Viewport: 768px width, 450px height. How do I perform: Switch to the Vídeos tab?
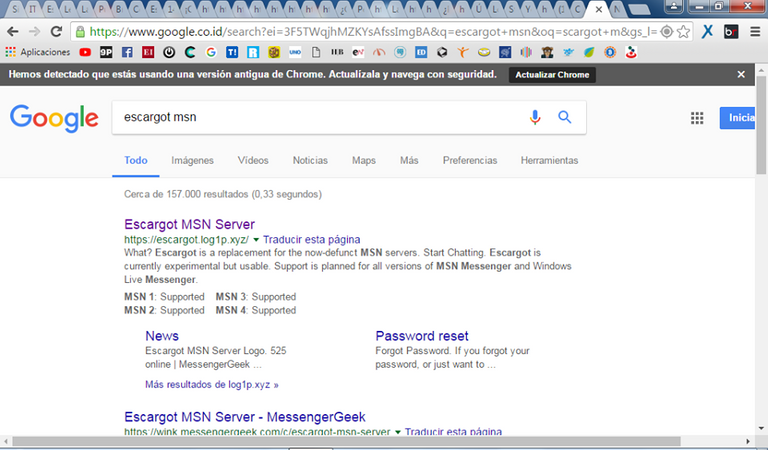coord(253,161)
